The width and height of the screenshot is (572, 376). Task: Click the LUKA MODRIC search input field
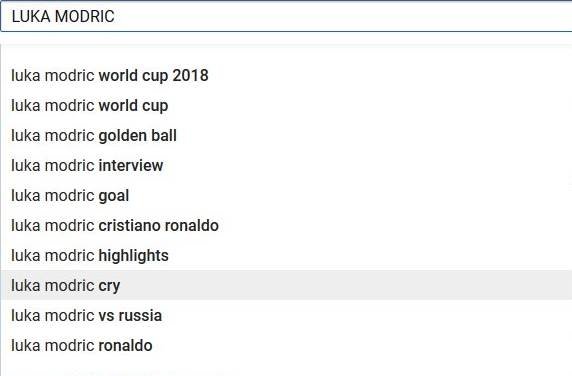[x=286, y=16]
